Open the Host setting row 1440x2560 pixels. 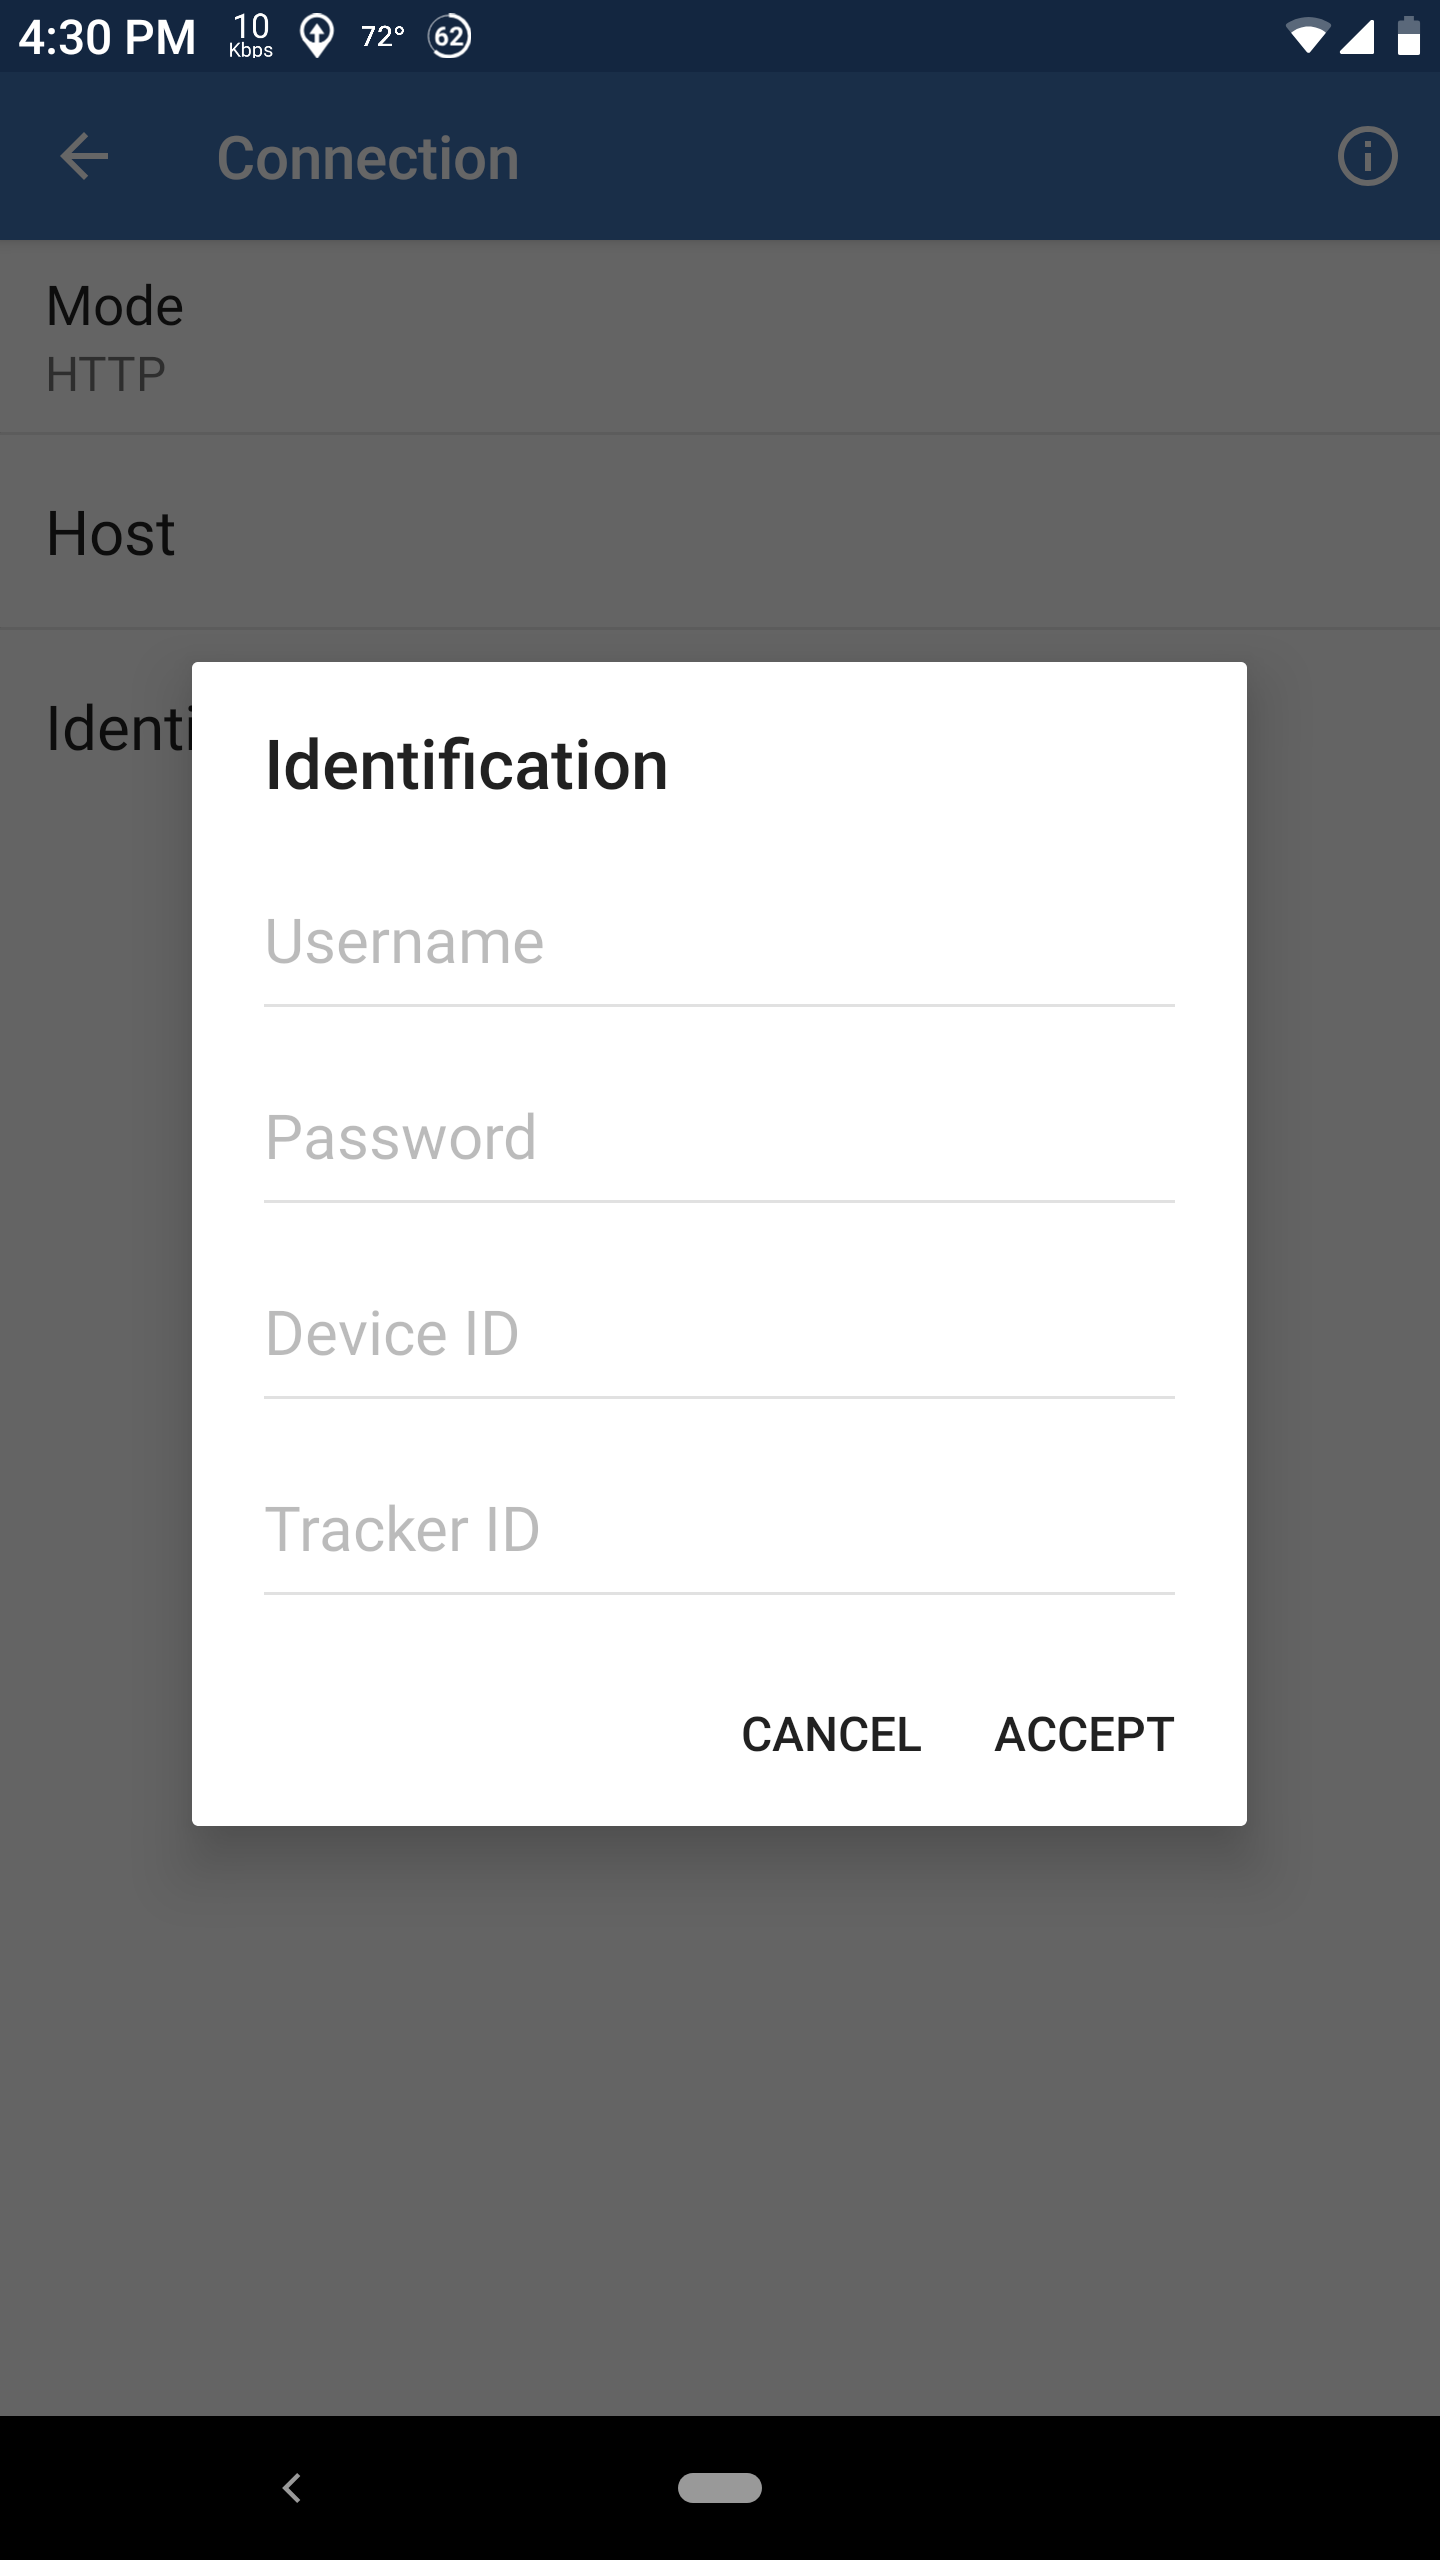(720, 532)
